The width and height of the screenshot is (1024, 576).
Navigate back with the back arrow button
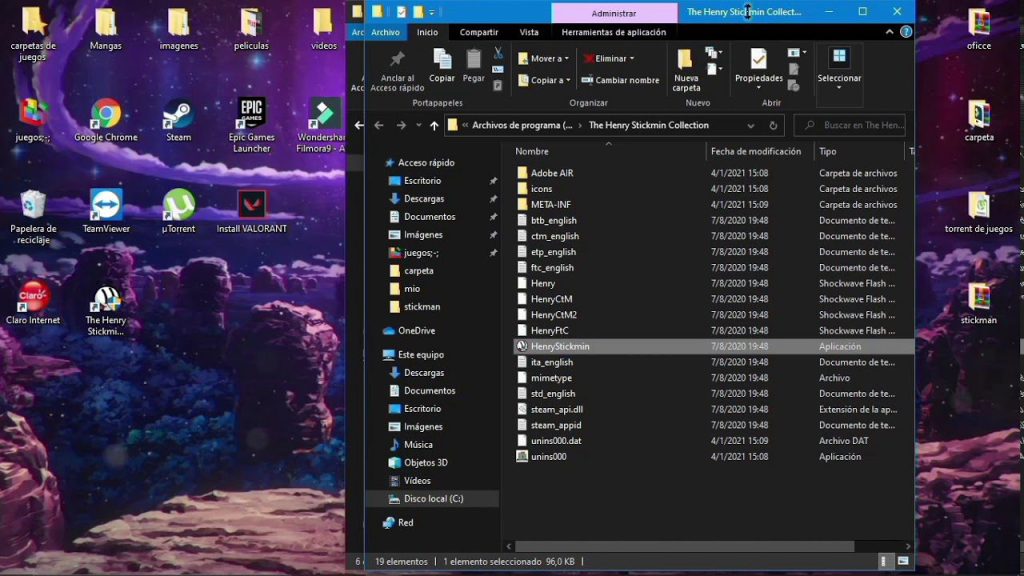click(378, 125)
